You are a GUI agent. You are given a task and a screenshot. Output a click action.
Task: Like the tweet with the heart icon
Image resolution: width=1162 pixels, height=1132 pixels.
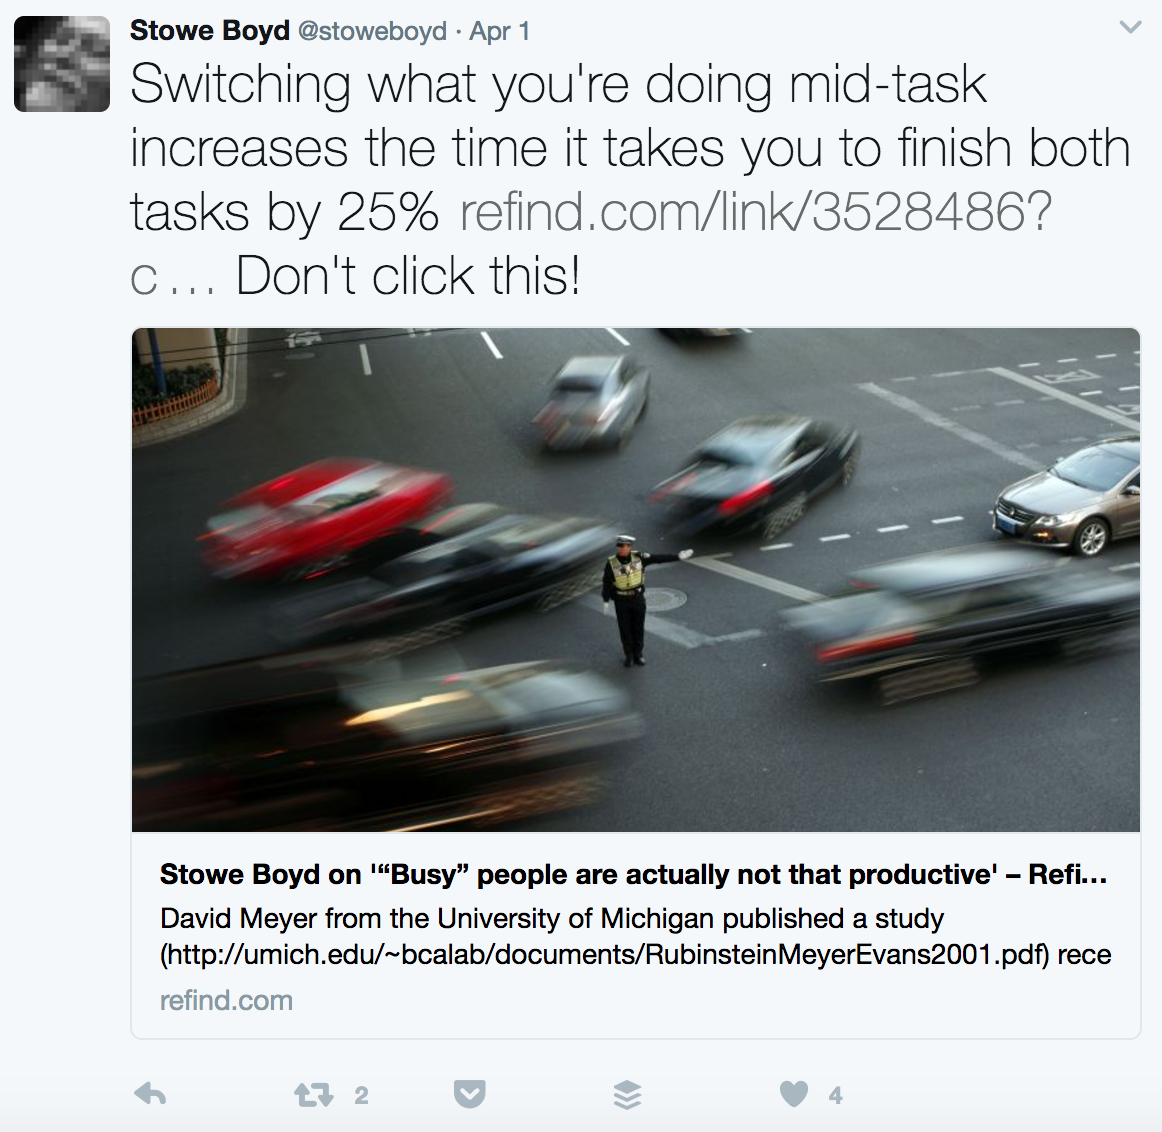(x=794, y=1094)
